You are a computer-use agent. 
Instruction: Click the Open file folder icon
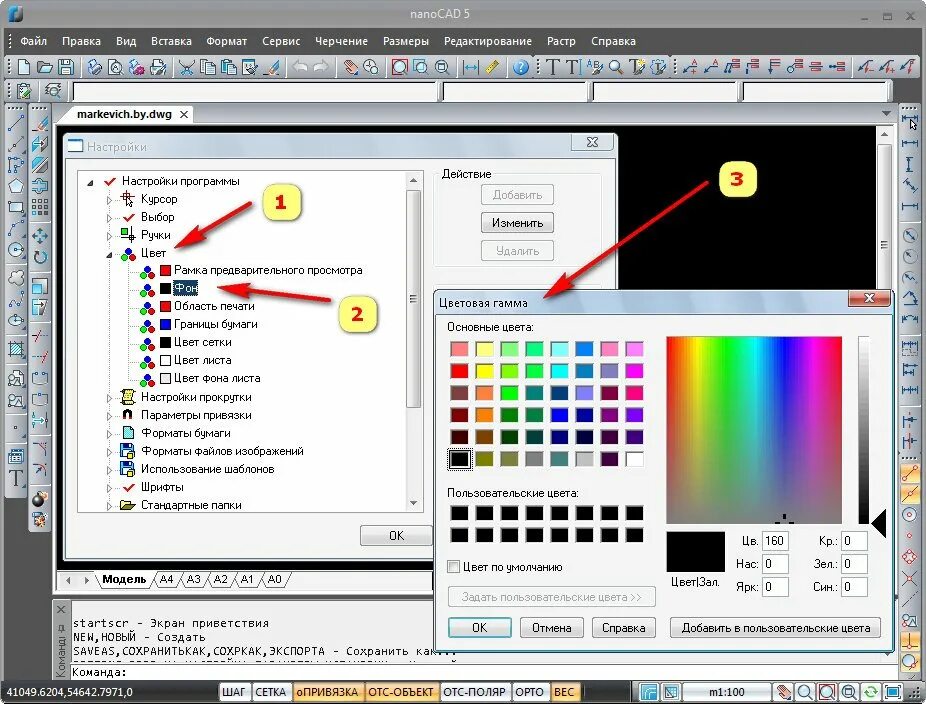pos(45,67)
